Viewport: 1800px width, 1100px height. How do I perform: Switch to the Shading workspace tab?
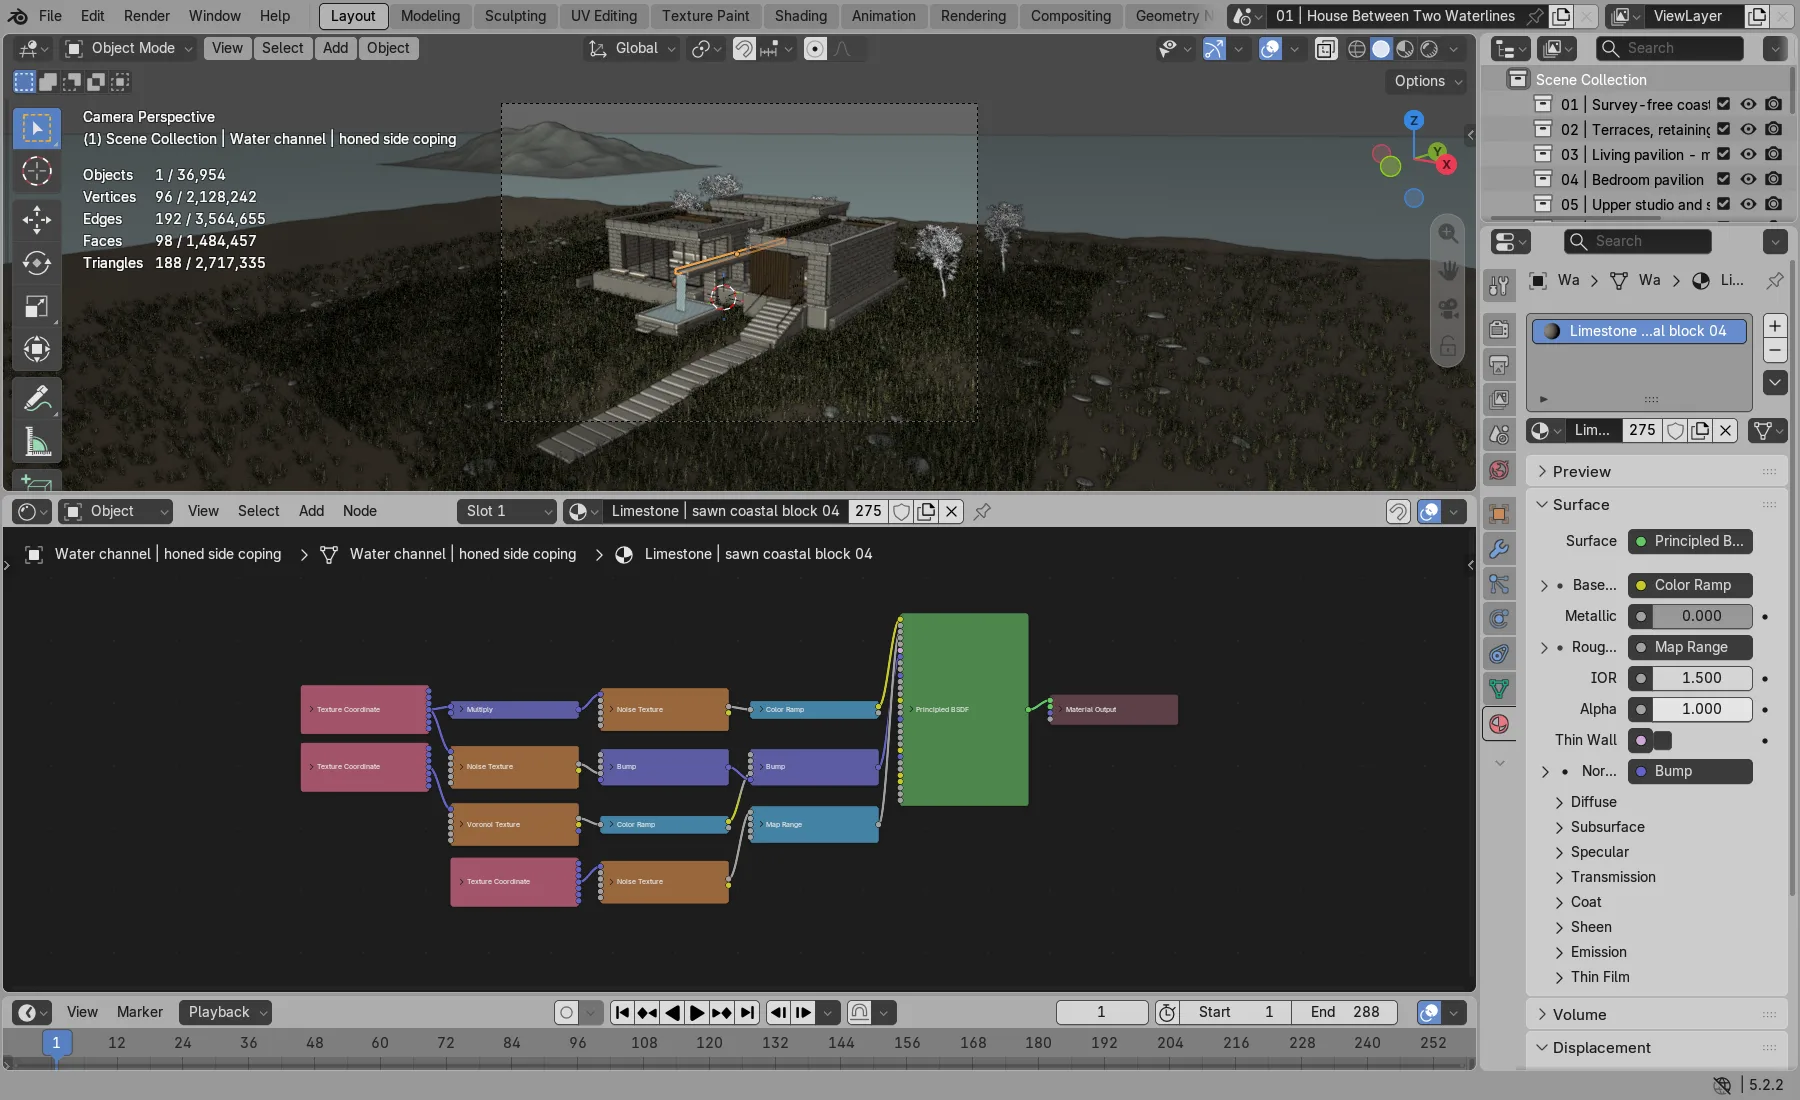click(801, 16)
